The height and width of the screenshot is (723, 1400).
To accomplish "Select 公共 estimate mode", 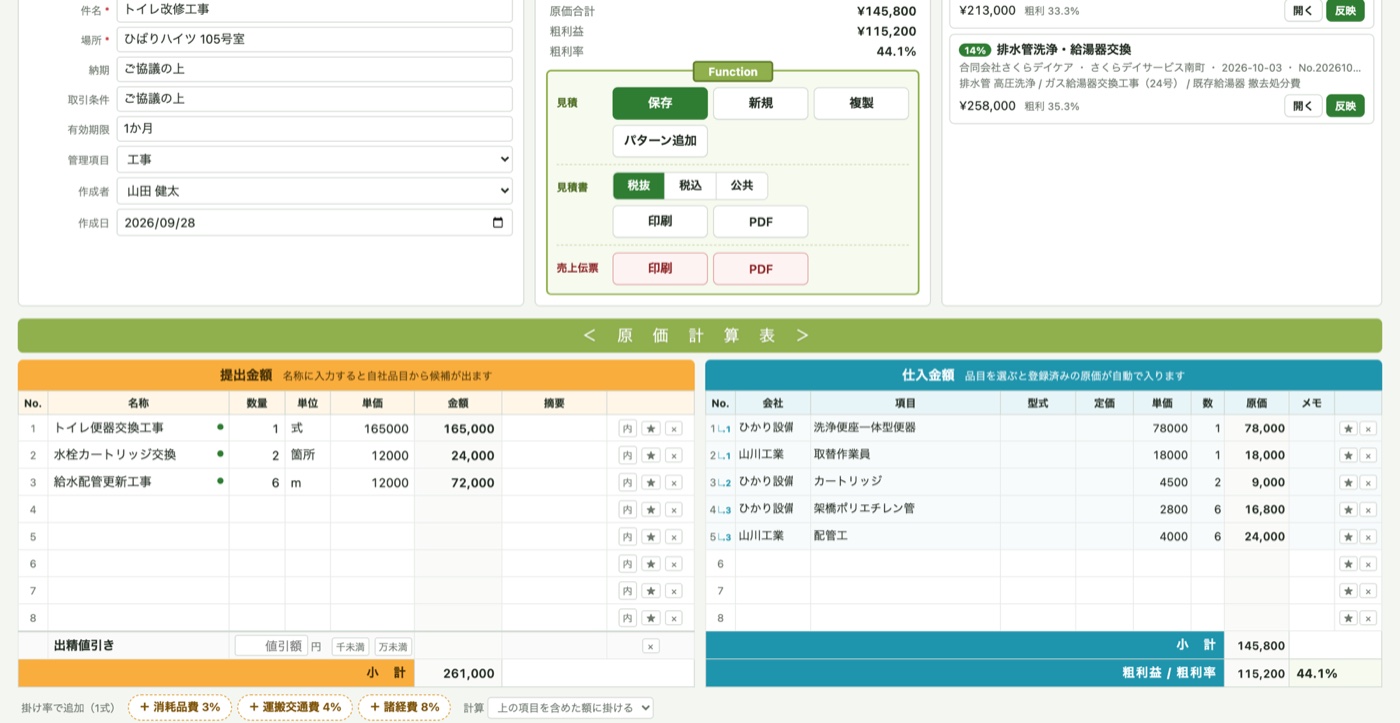I will pyautogui.click(x=742, y=186).
